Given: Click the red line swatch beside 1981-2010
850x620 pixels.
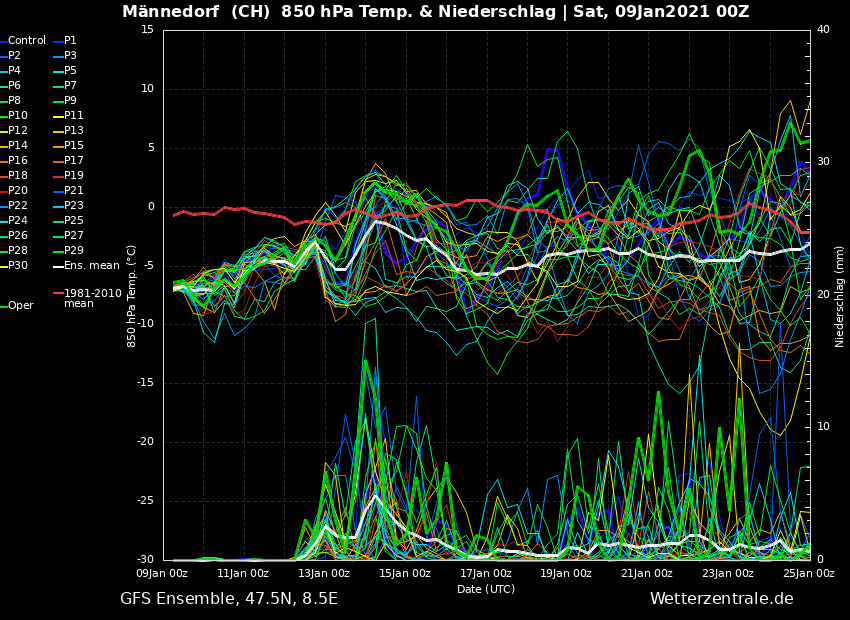Looking at the screenshot, I should click(x=58, y=294).
